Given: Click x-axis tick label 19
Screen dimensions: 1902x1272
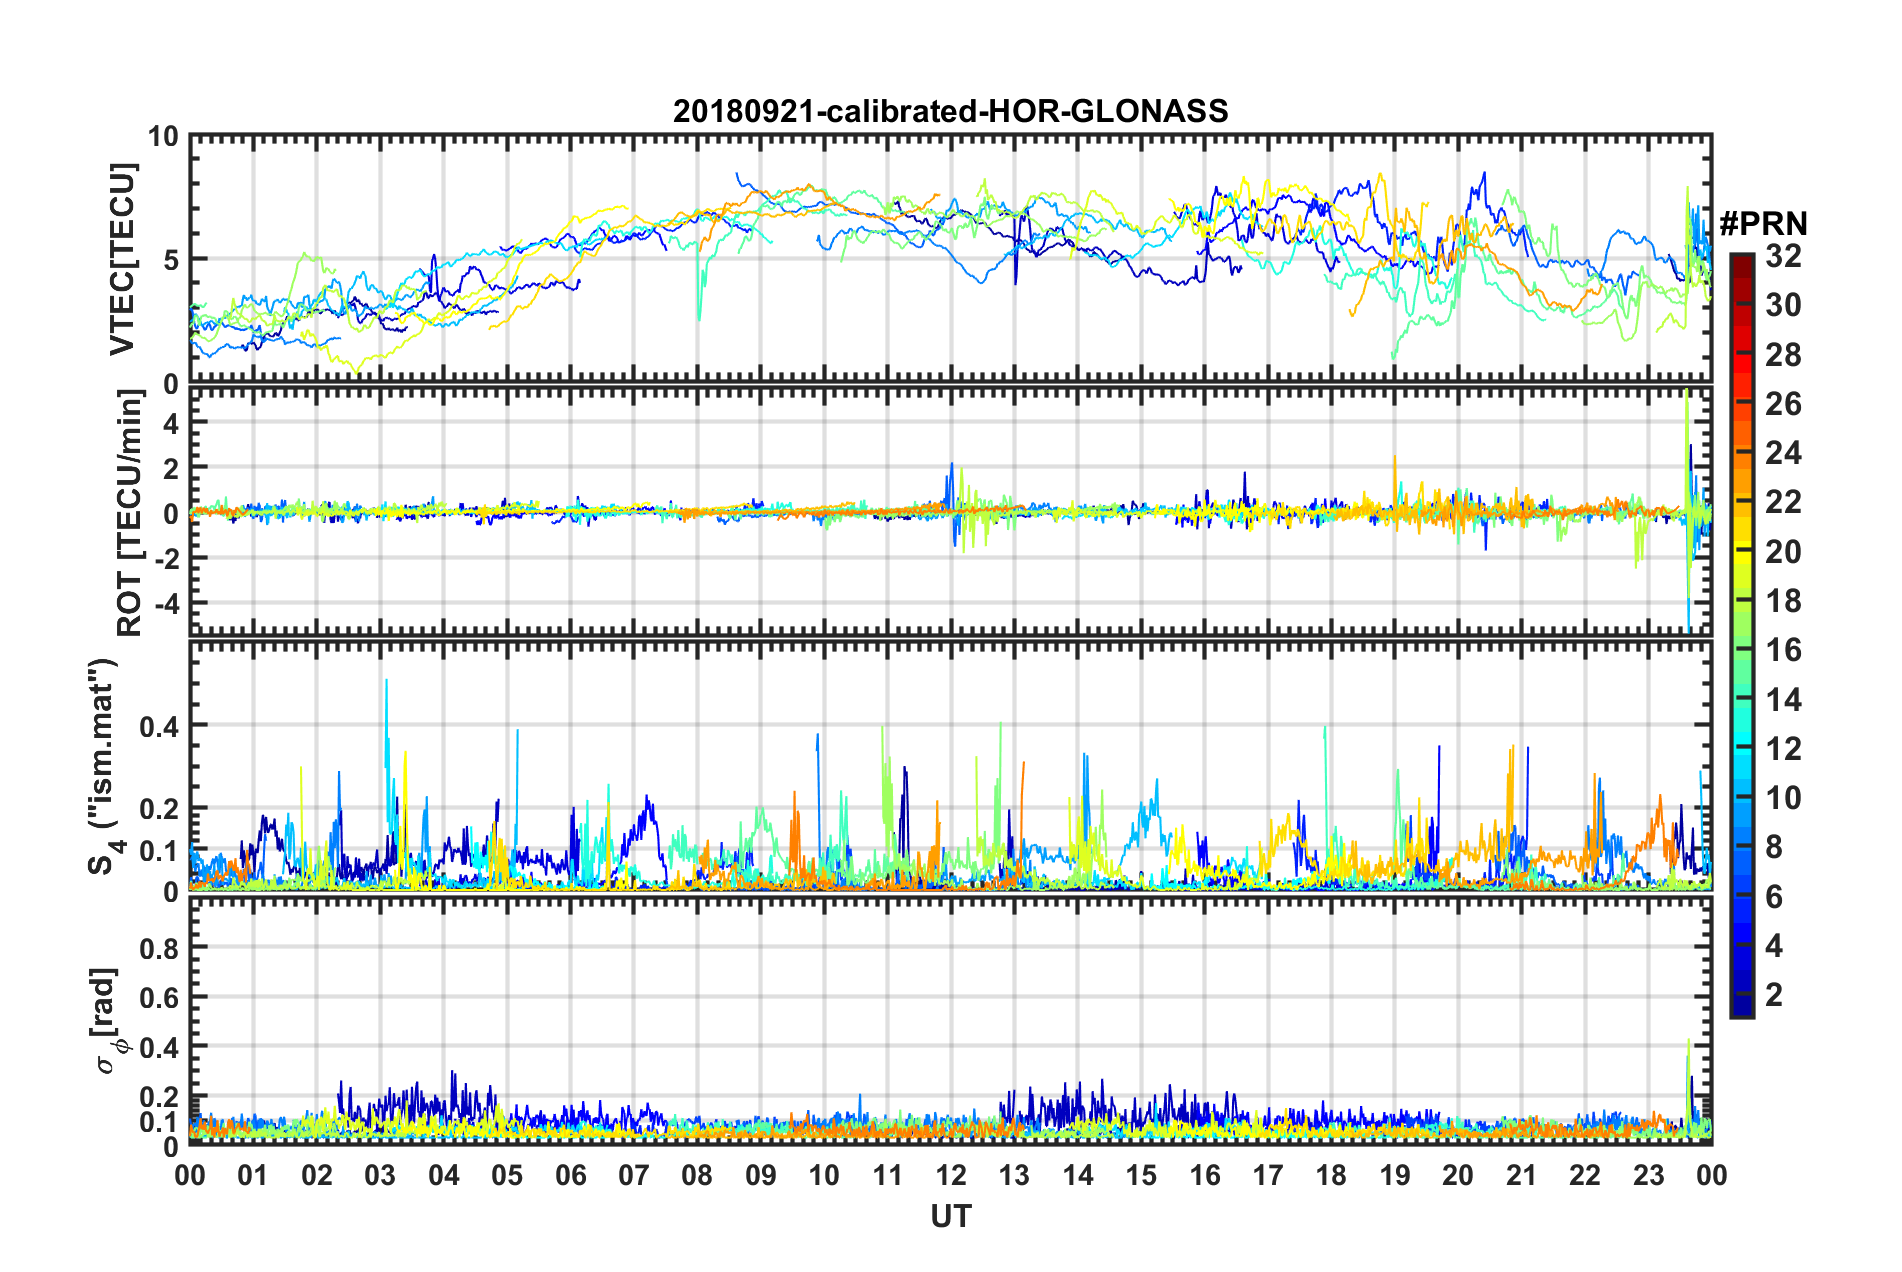Looking at the screenshot, I should point(1395,1175).
